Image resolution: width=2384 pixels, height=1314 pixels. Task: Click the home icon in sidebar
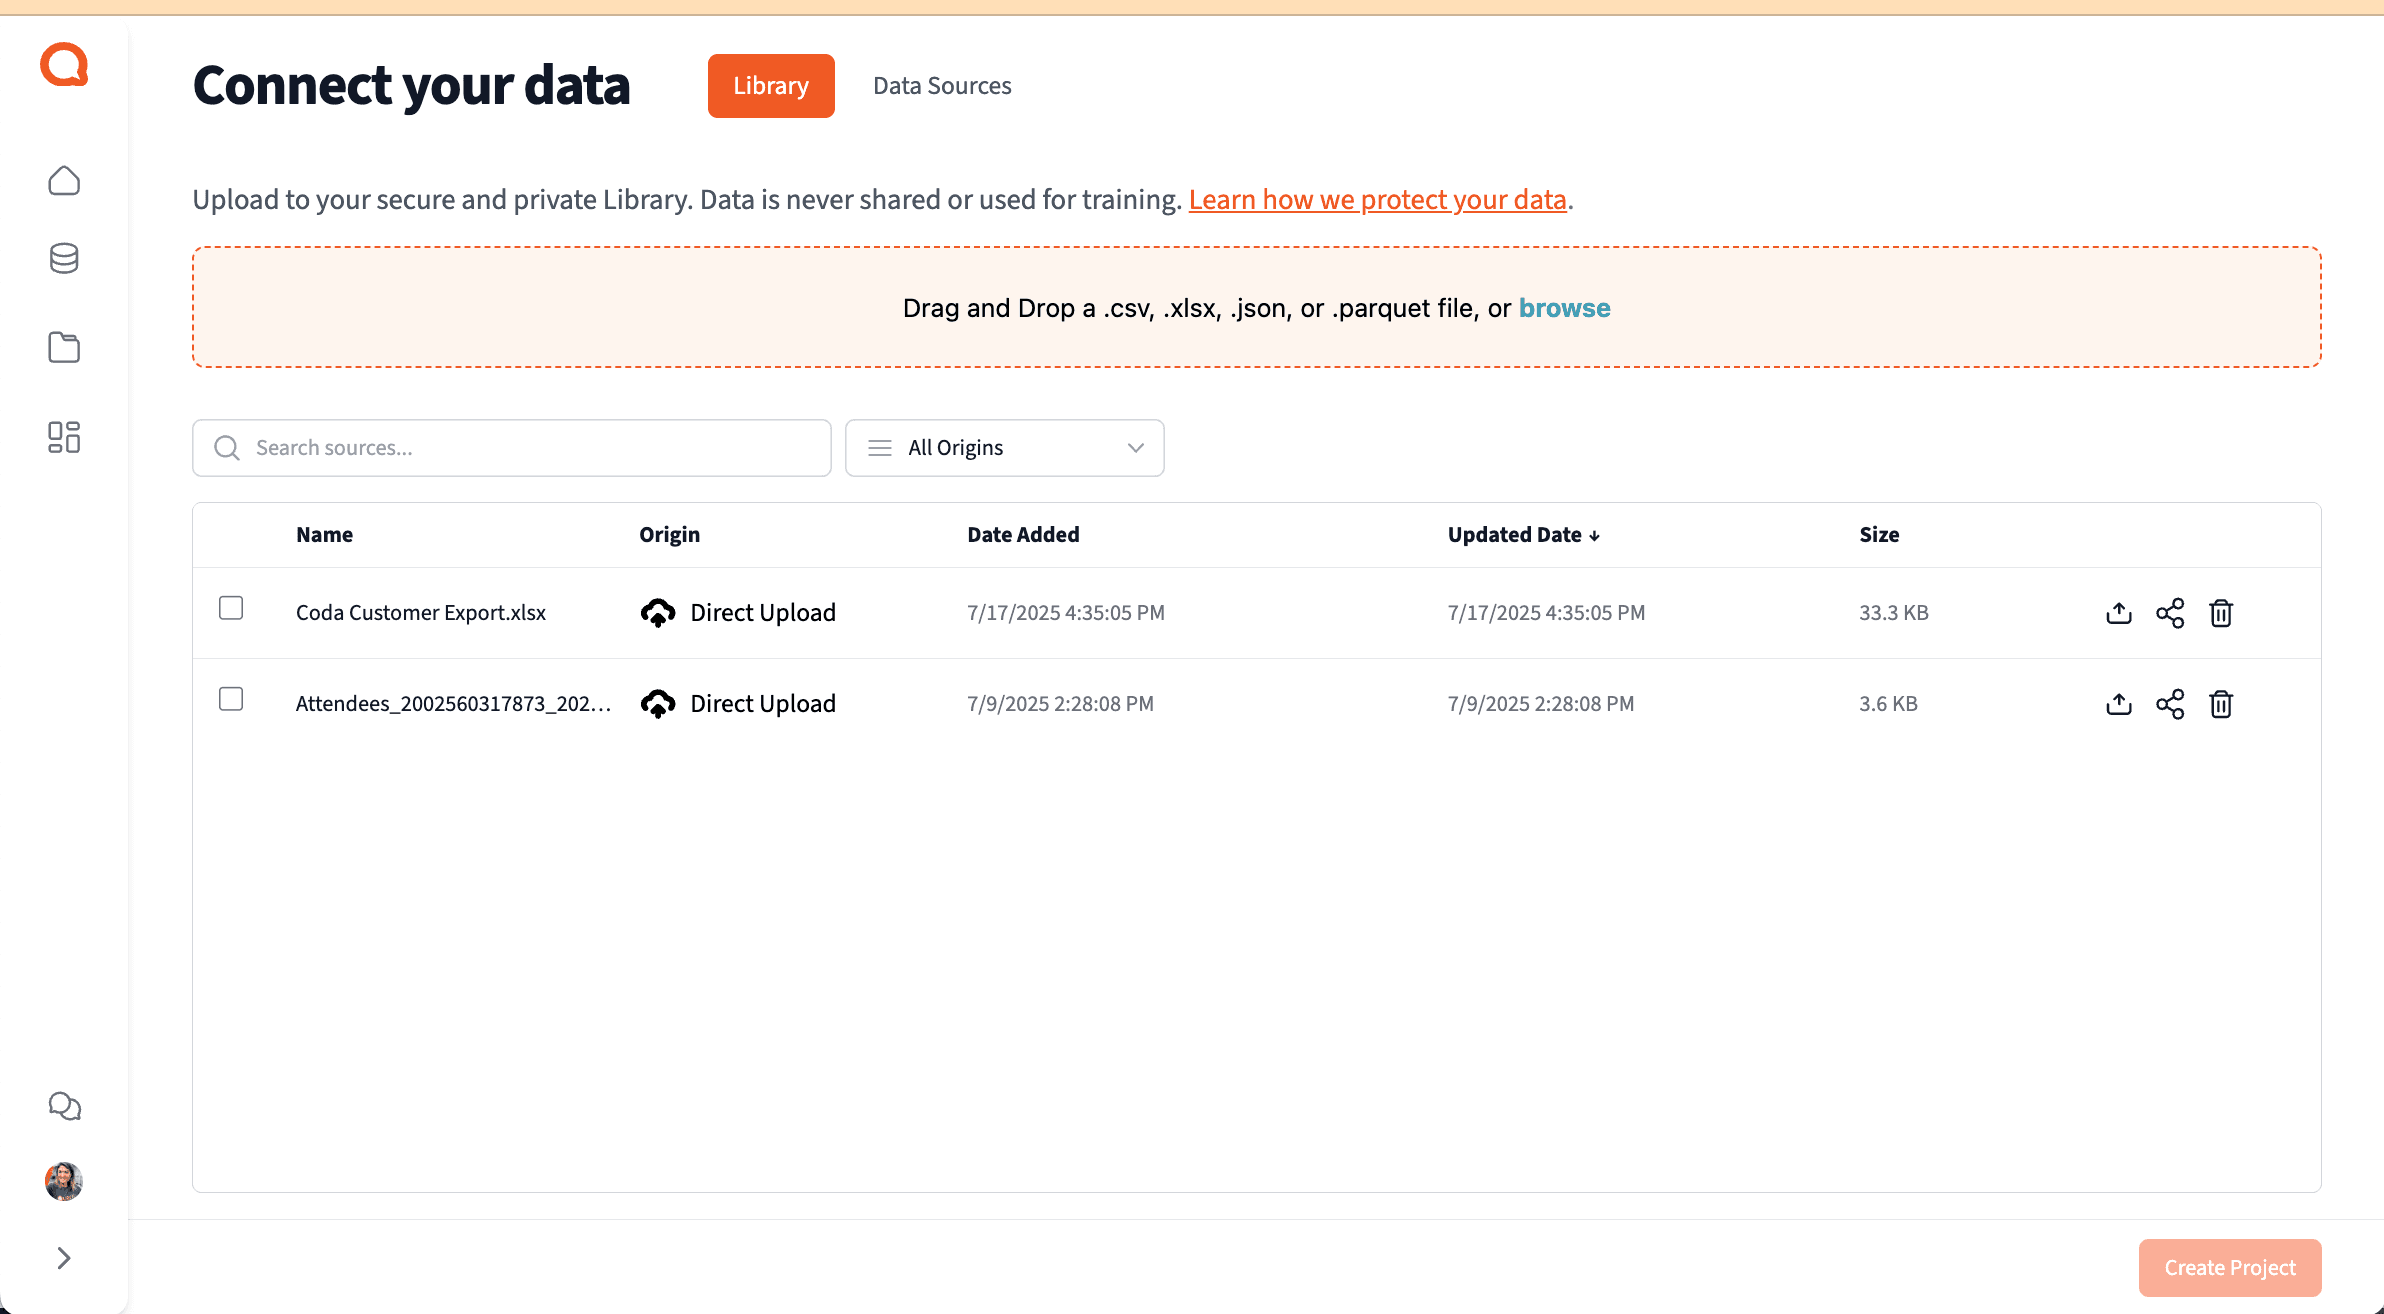coord(64,181)
